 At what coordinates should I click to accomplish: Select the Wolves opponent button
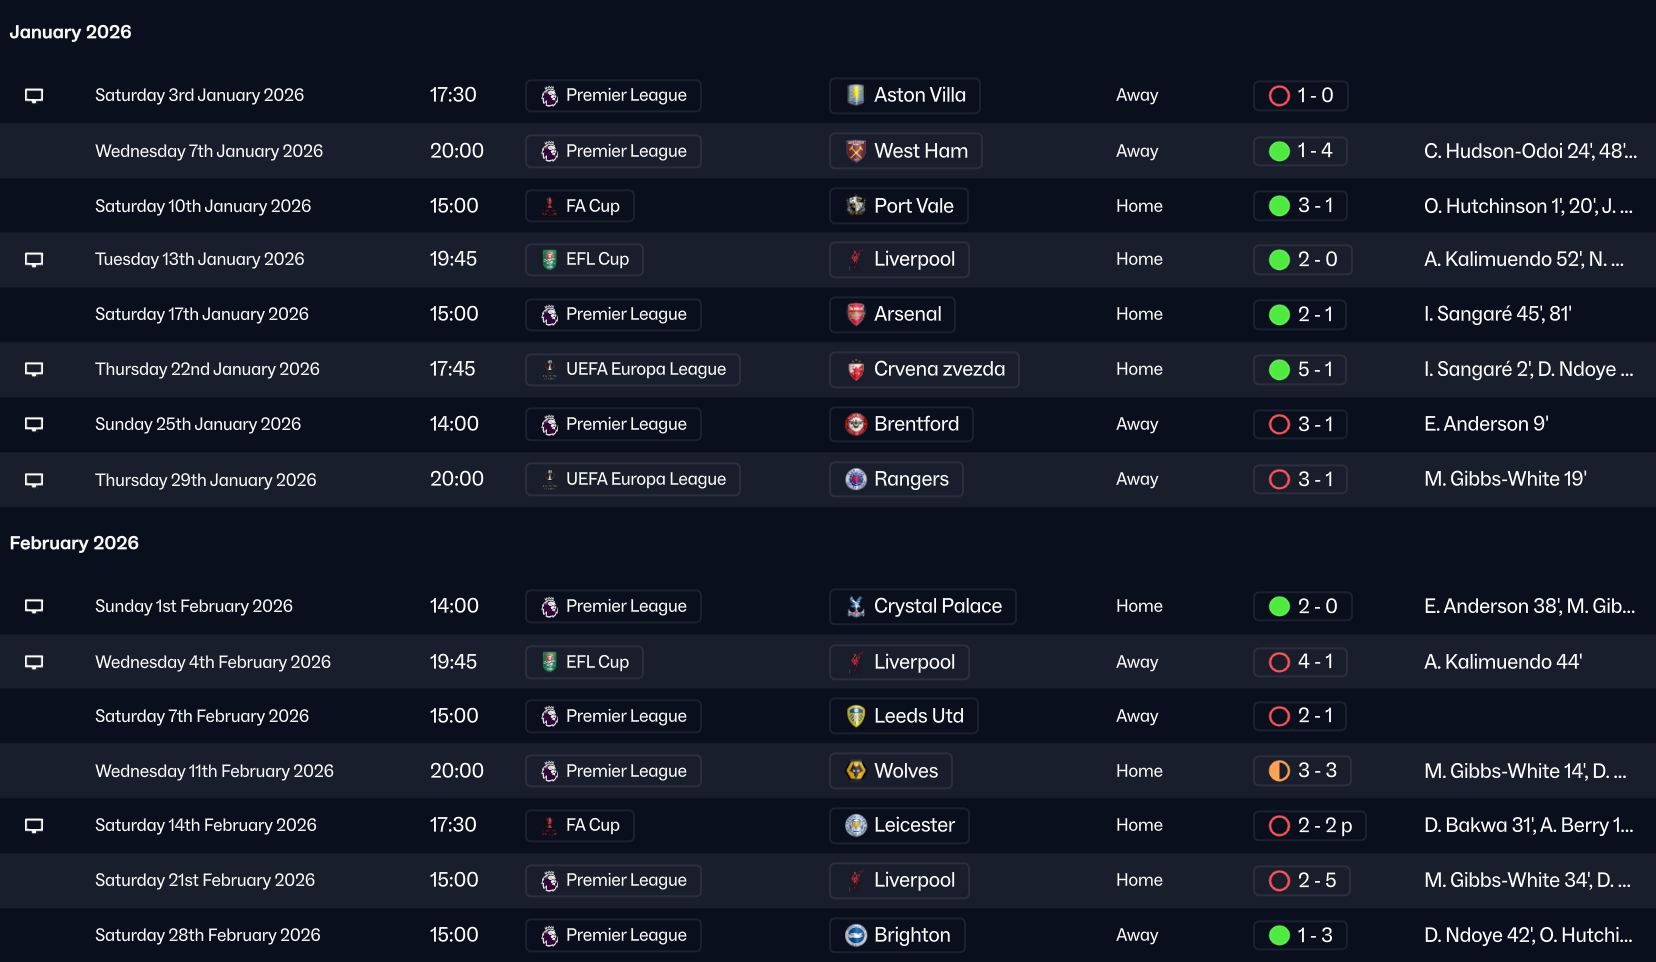coord(890,771)
